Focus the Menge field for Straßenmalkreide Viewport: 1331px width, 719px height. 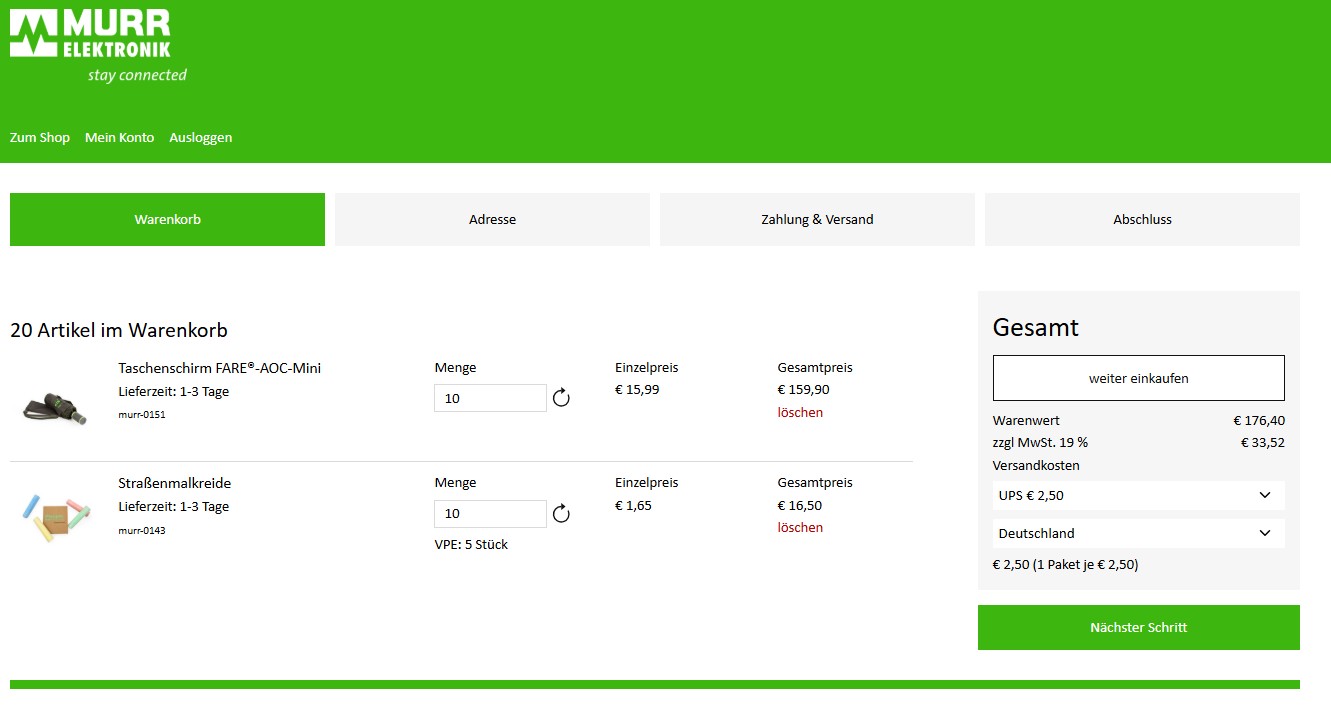click(x=490, y=513)
